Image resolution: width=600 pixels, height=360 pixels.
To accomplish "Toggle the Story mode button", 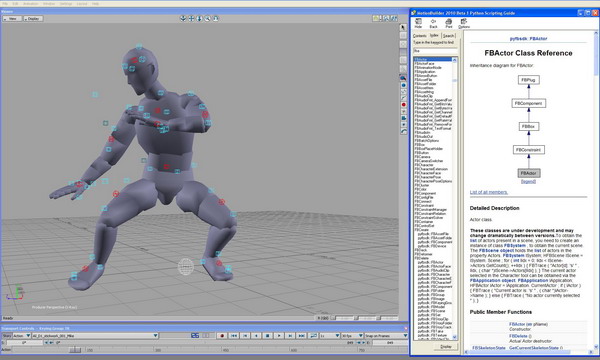I will coord(7,336).
